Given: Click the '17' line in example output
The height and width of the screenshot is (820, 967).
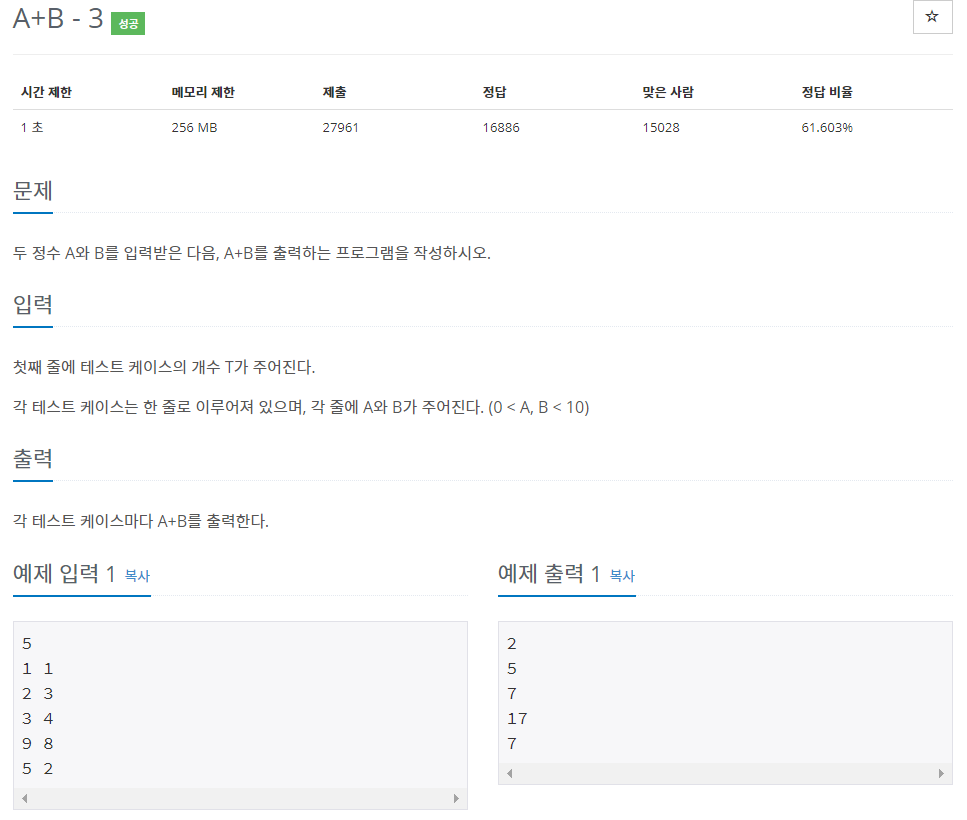Looking at the screenshot, I should (x=517, y=719).
